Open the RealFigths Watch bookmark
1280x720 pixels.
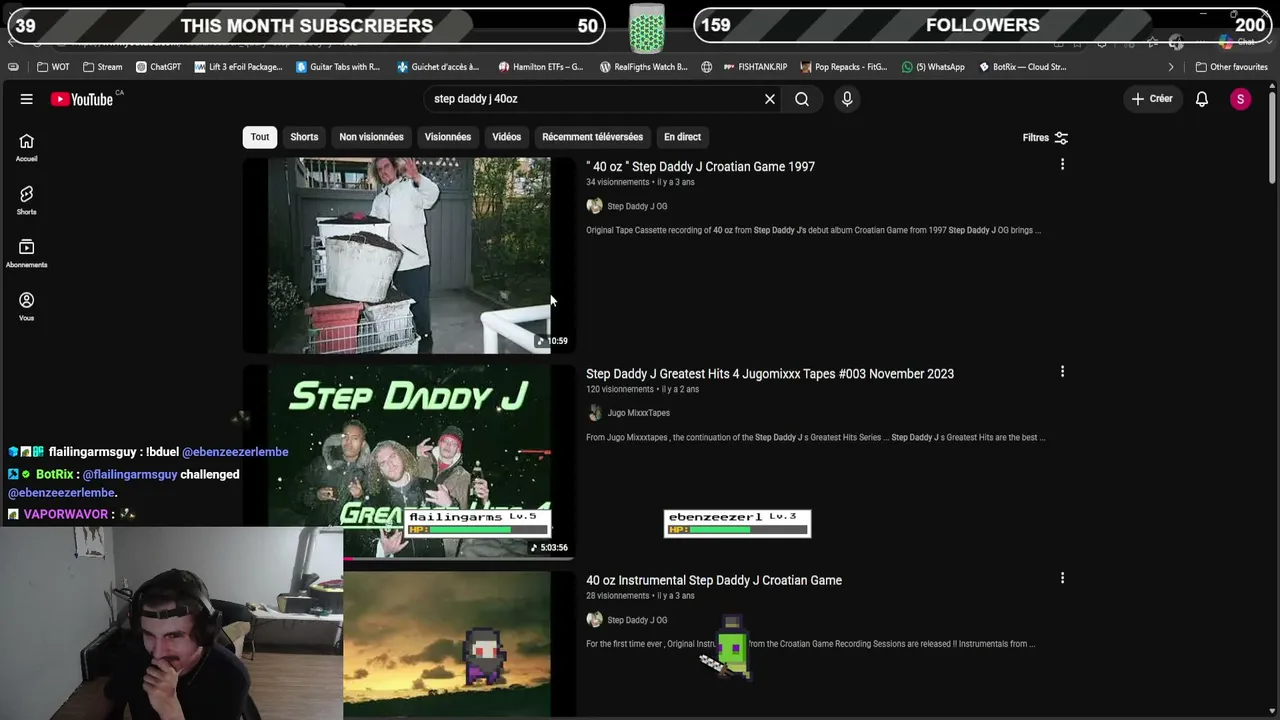643,67
